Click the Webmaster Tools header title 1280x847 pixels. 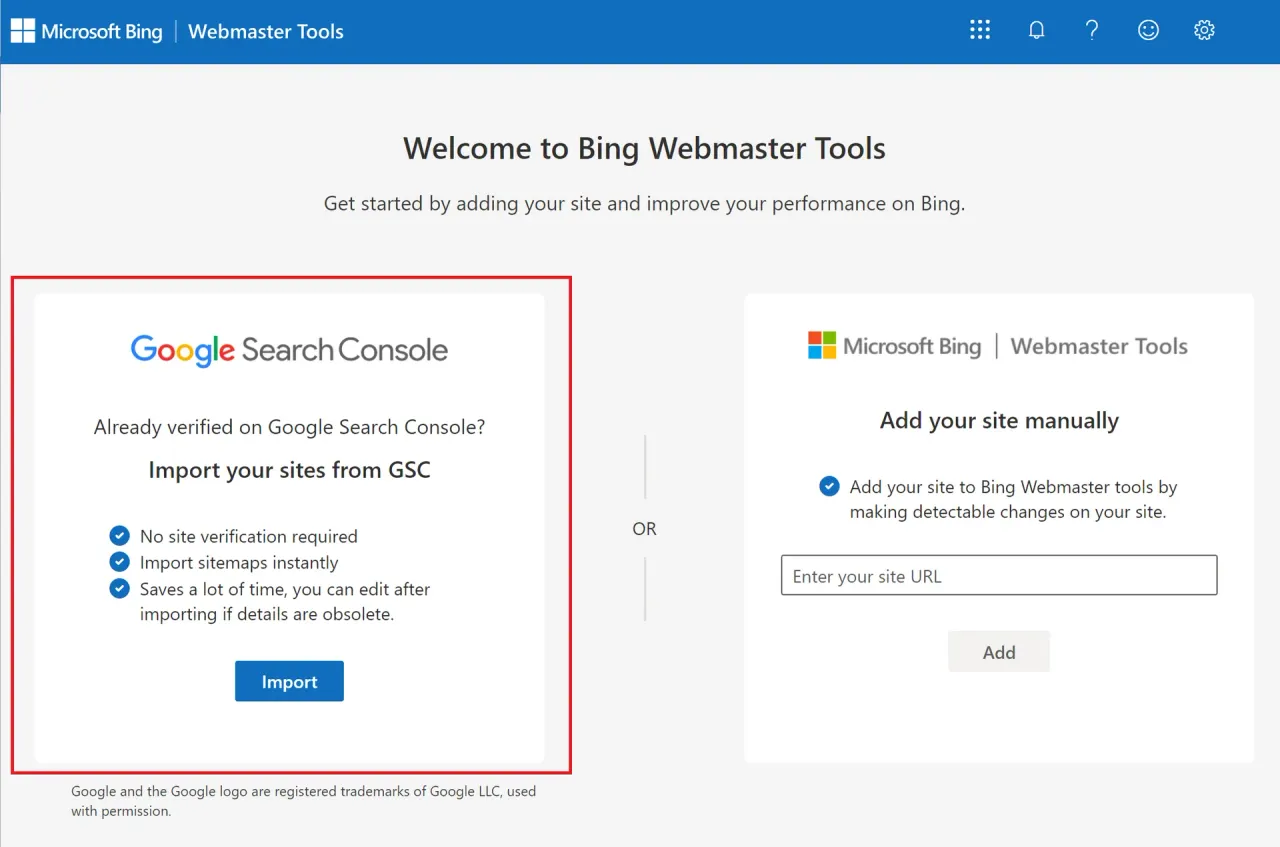tap(266, 31)
